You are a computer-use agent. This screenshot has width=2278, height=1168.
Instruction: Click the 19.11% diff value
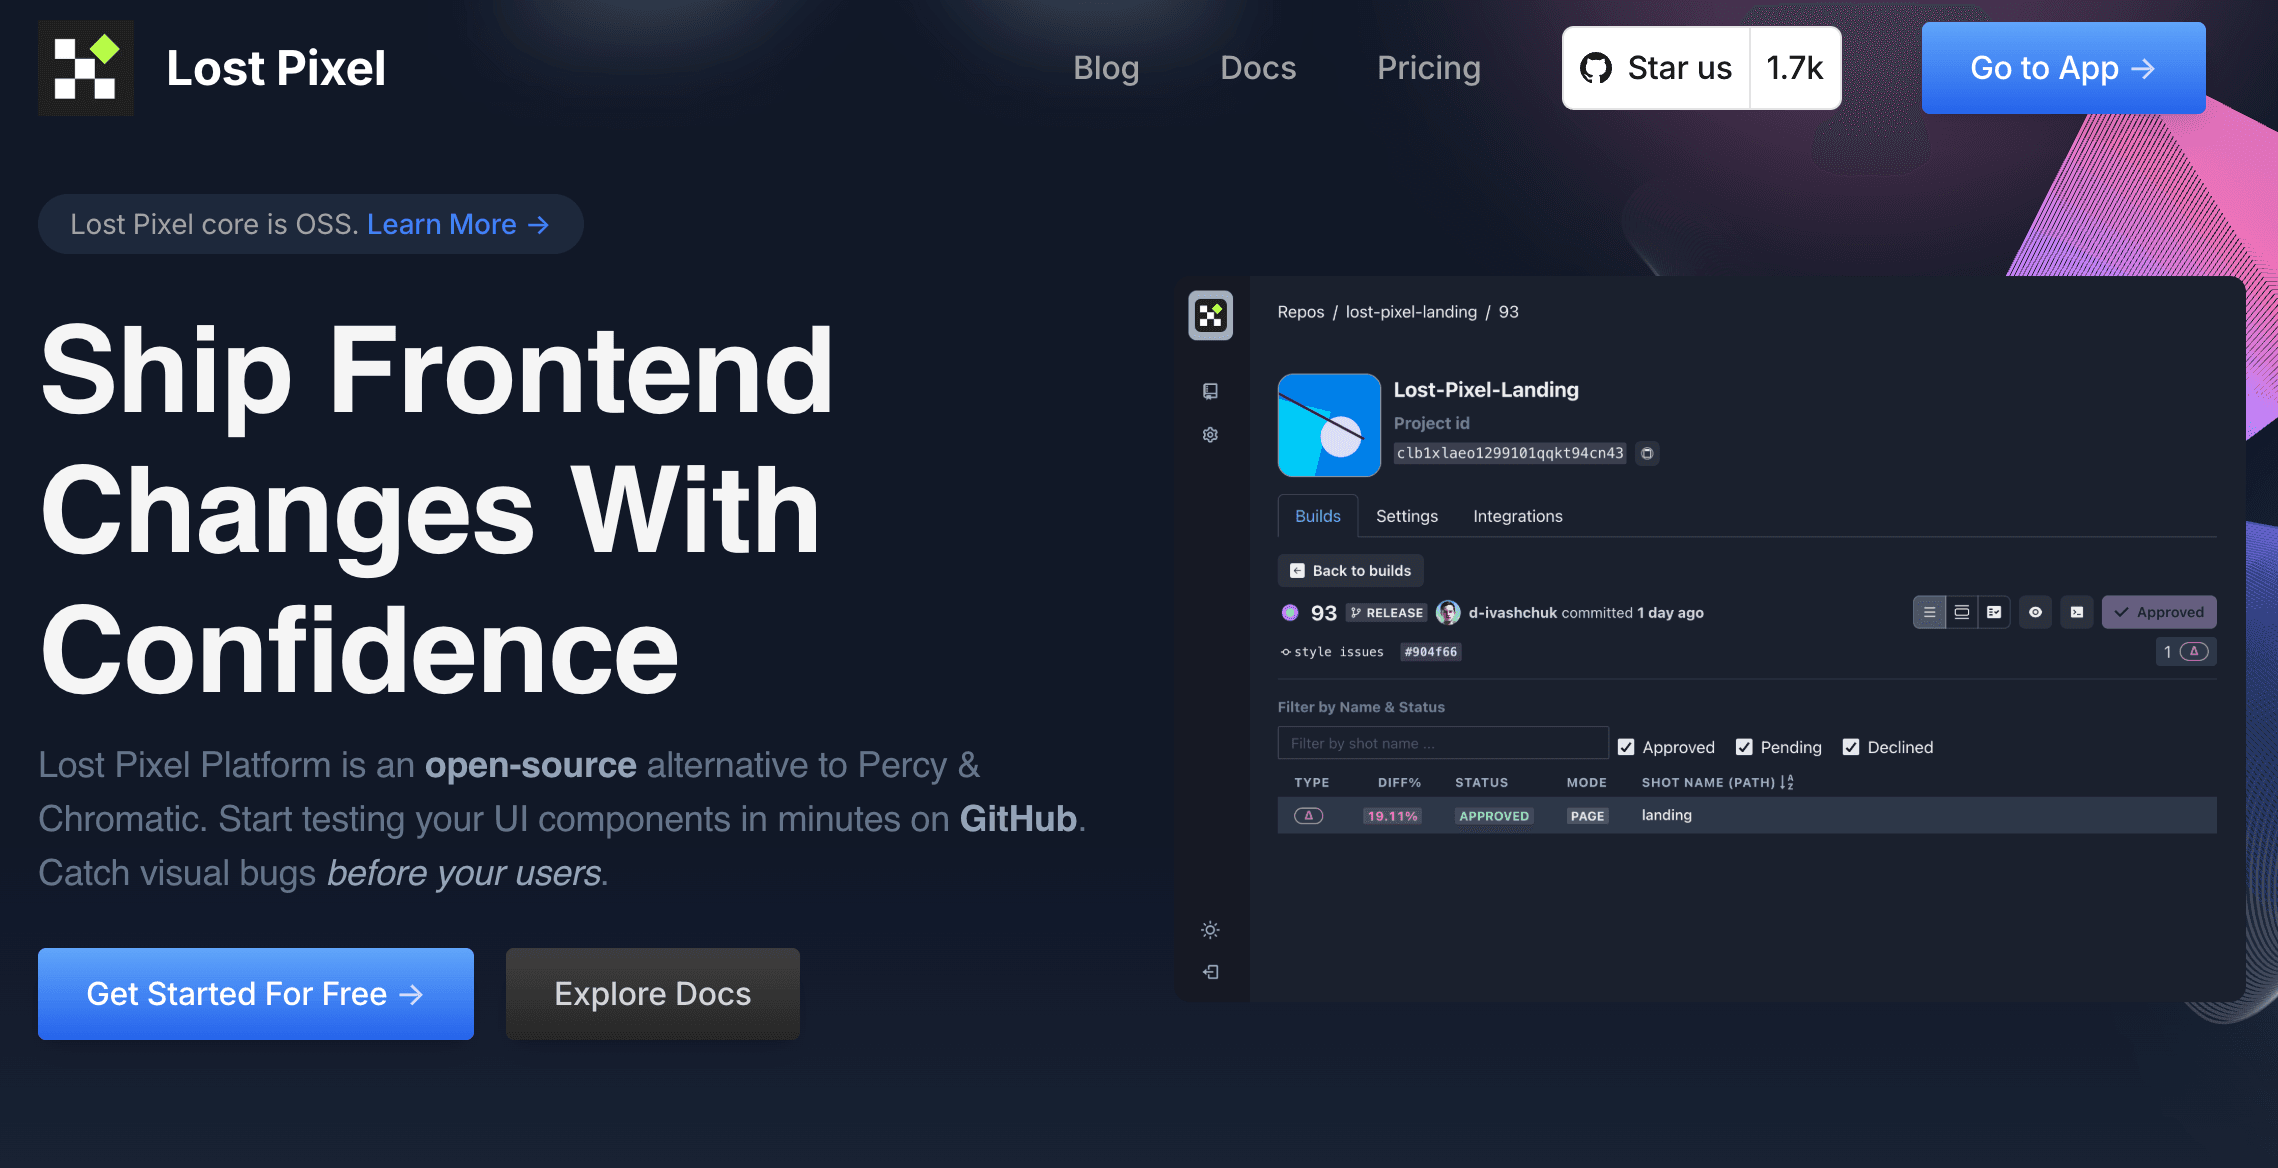point(1392,816)
